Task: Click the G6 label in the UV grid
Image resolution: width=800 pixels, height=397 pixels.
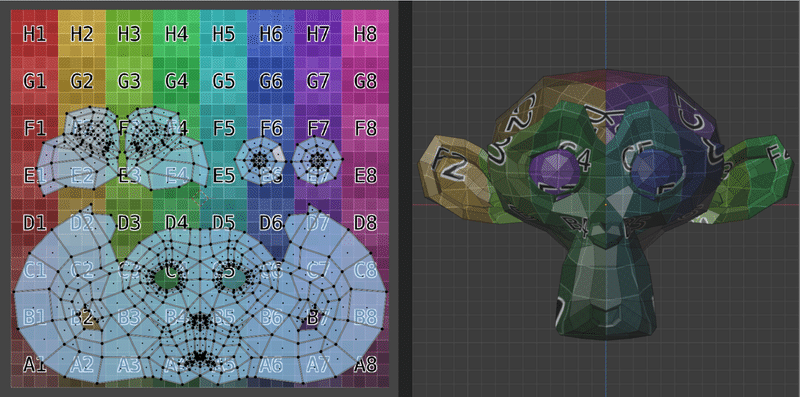Action: point(271,81)
